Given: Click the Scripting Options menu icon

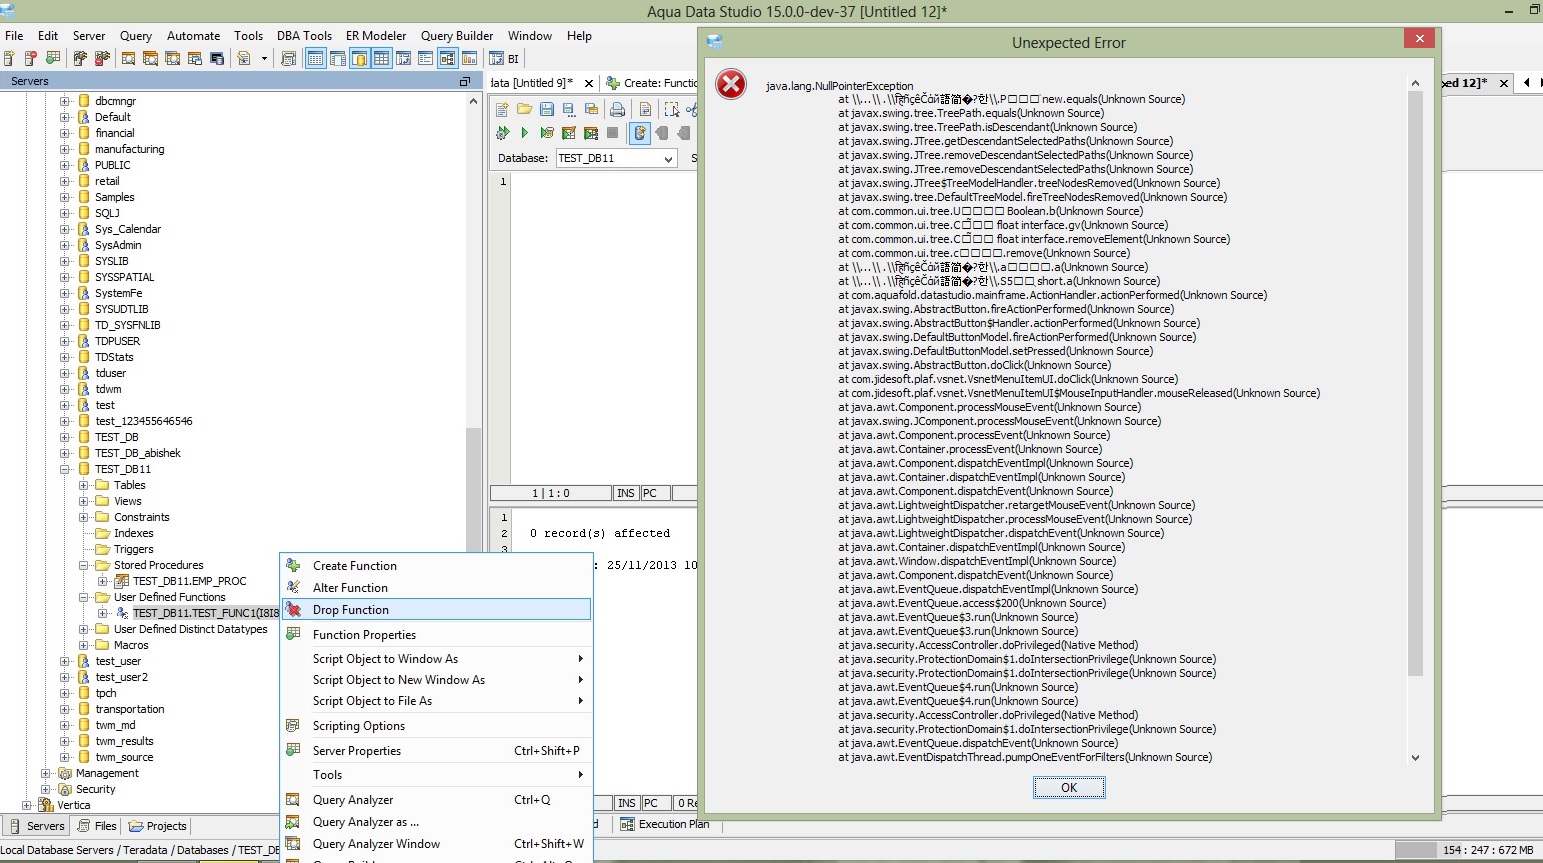Looking at the screenshot, I should coord(293,725).
